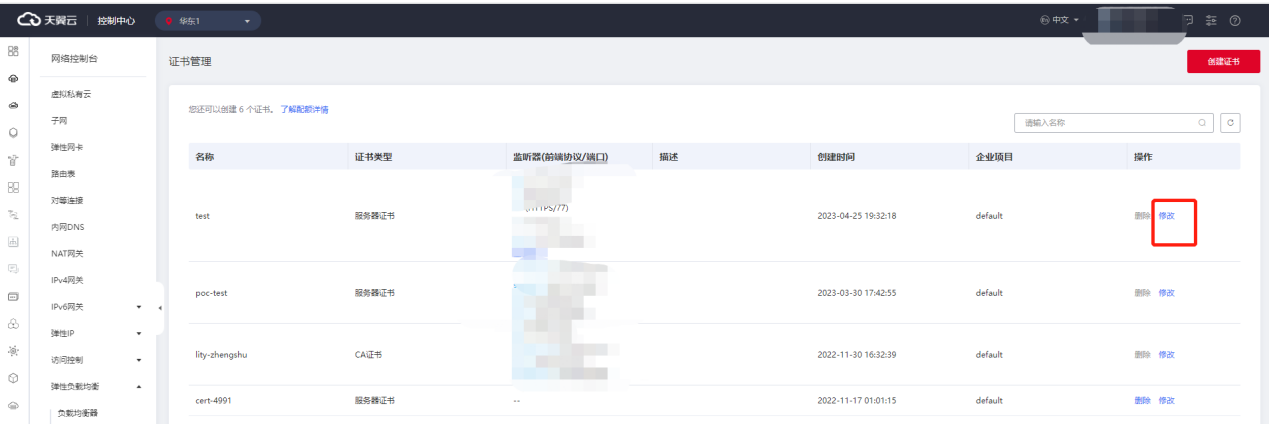Click the 天翼云 cloud logo
The height and width of the screenshot is (424, 1269).
(x=48, y=20)
